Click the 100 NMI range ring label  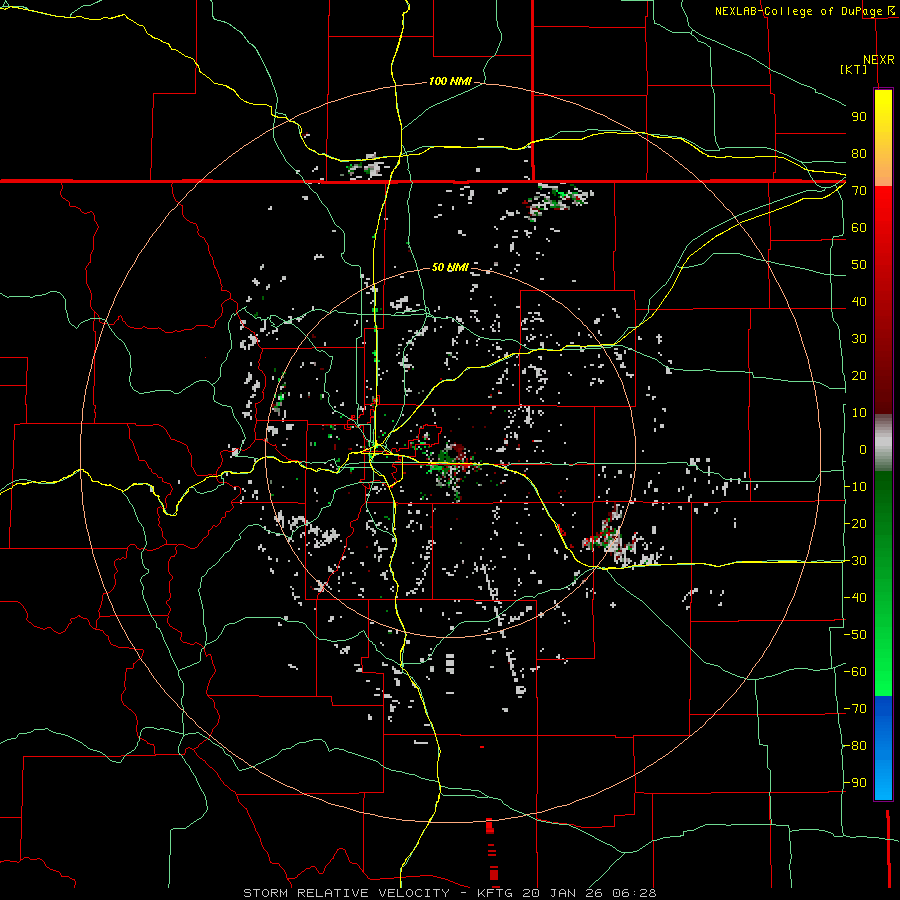pos(450,81)
